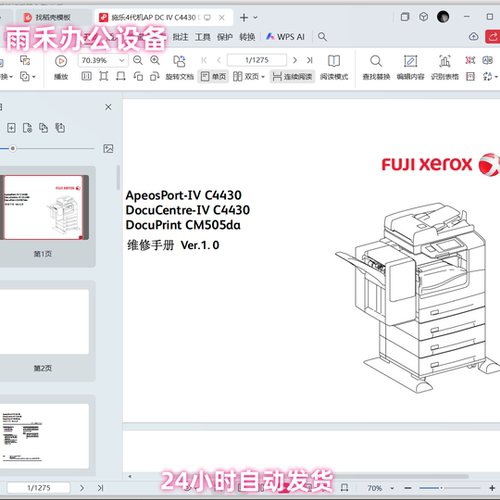Enable 双页 double page view
Viewport: 500px width, 500px height.
[246, 77]
